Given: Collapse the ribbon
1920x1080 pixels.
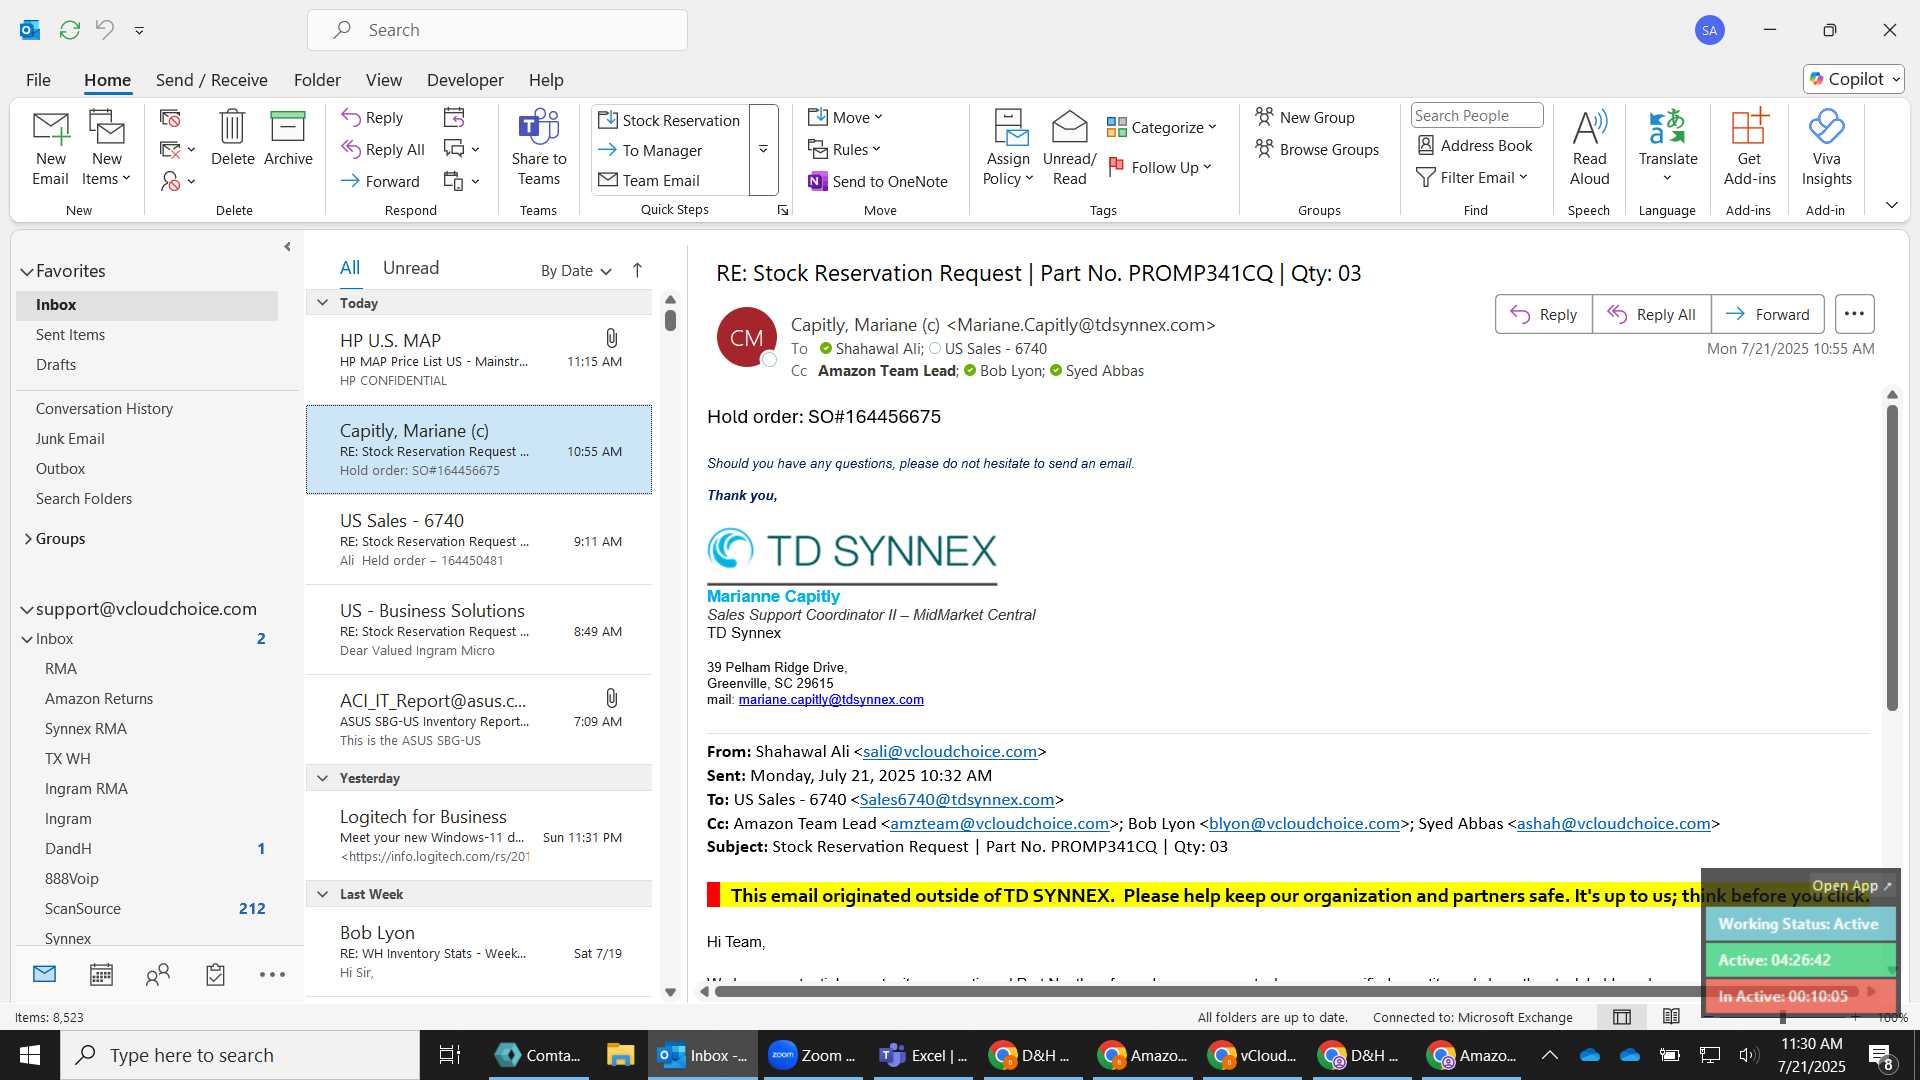Looking at the screenshot, I should [1891, 205].
